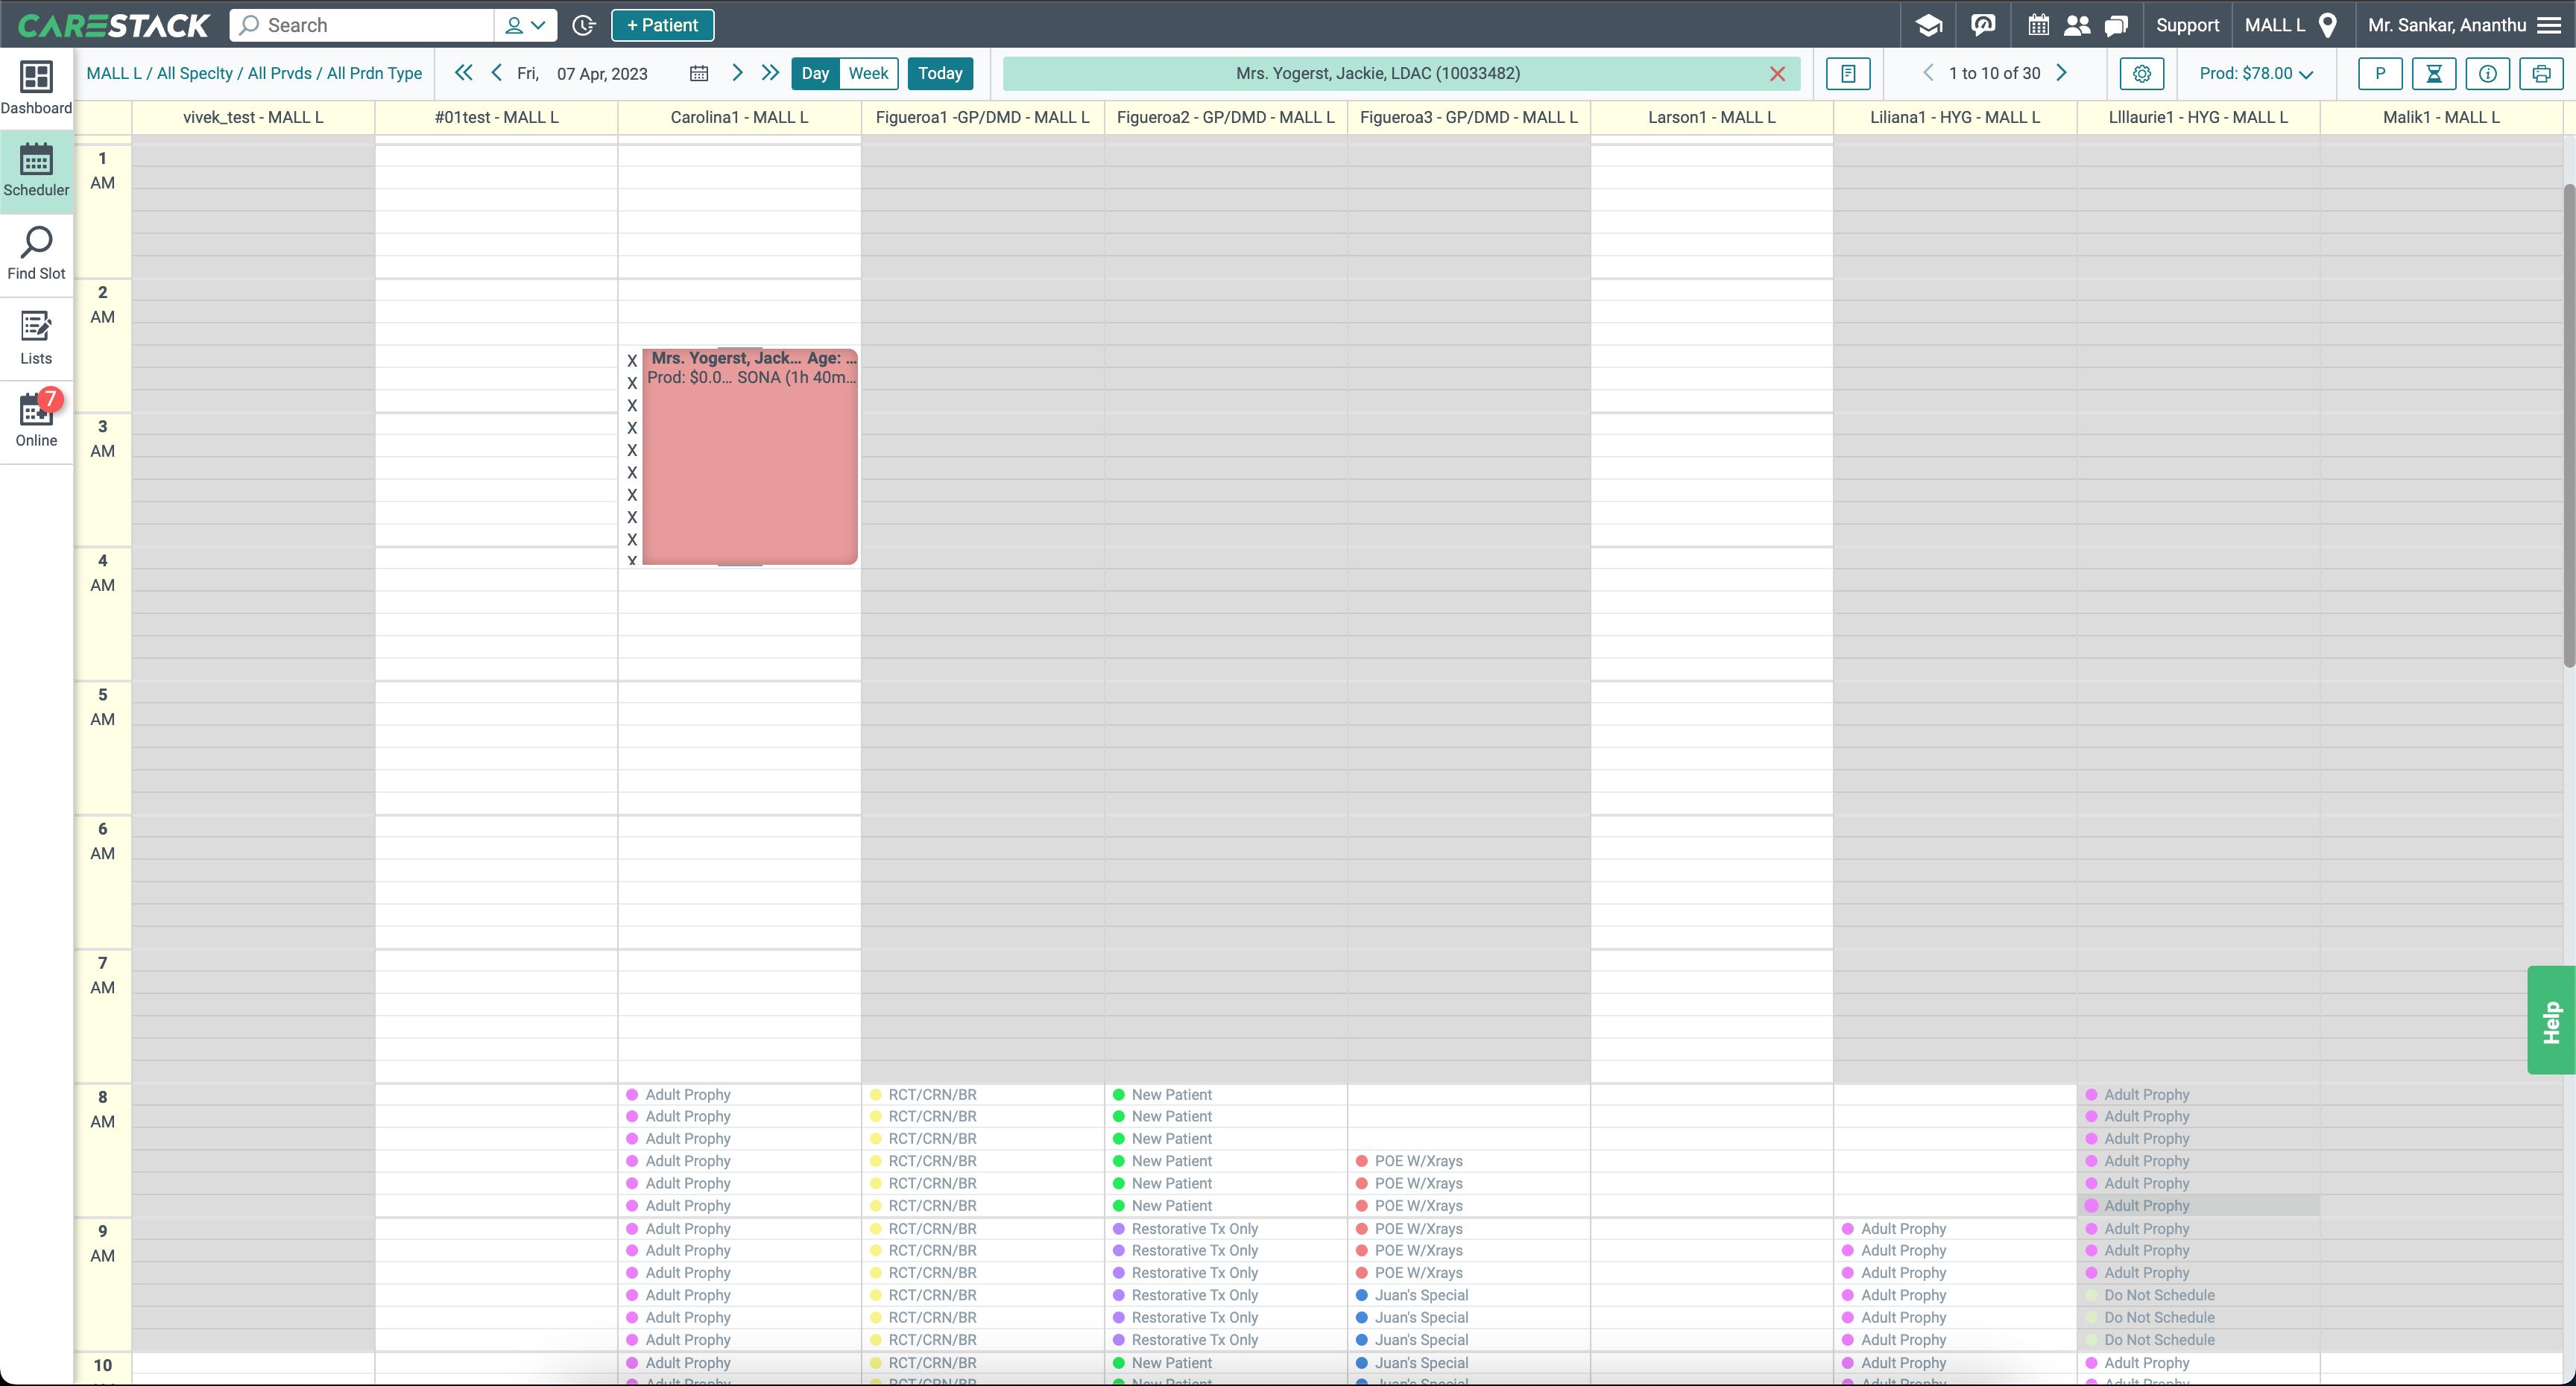2576x1386 pixels.
Task: Click the Figueroa3 - GP/DMD - MALL L header
Action: pyautogui.click(x=1468, y=117)
